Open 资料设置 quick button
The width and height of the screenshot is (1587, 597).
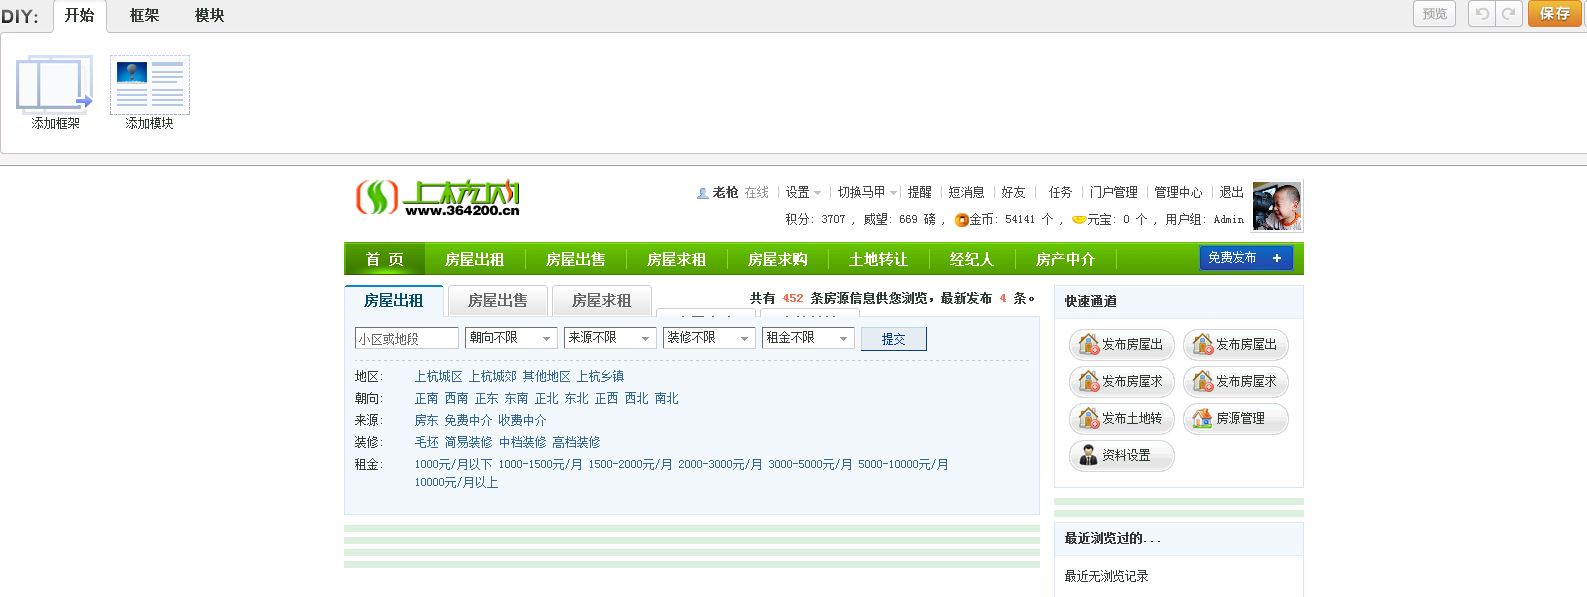tap(1122, 456)
